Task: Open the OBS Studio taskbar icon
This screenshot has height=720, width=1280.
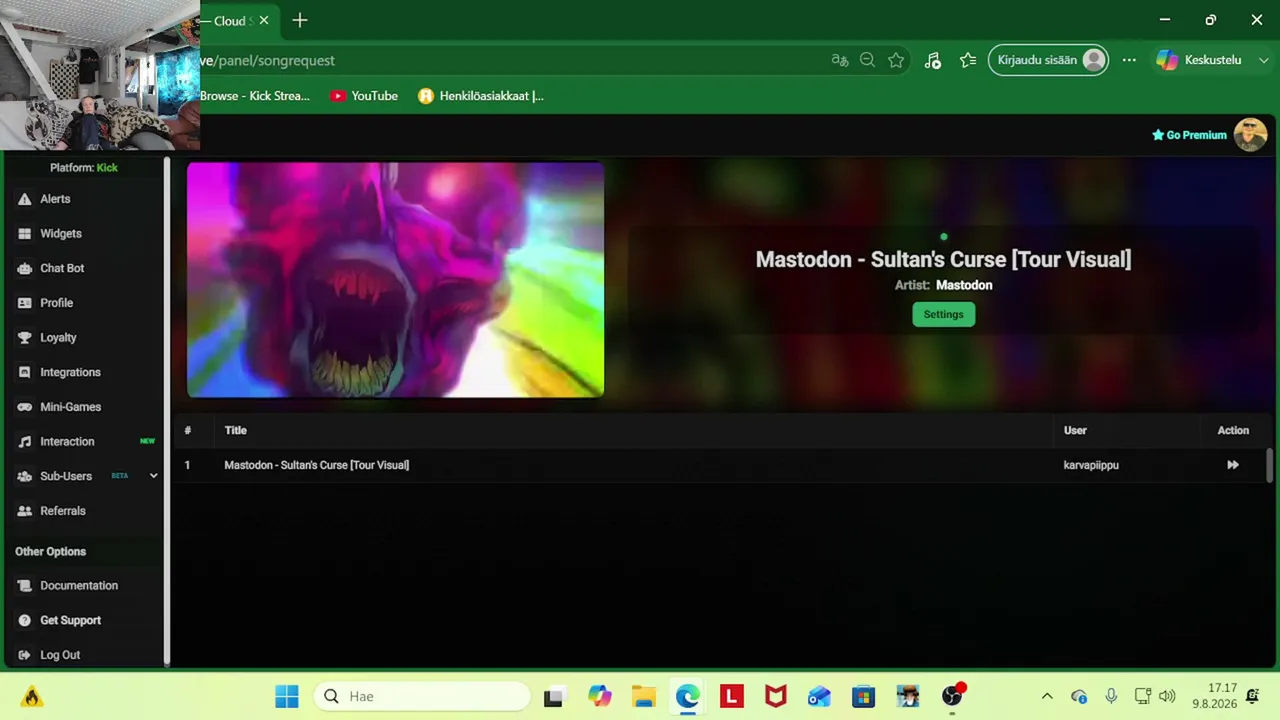Action: click(x=952, y=696)
